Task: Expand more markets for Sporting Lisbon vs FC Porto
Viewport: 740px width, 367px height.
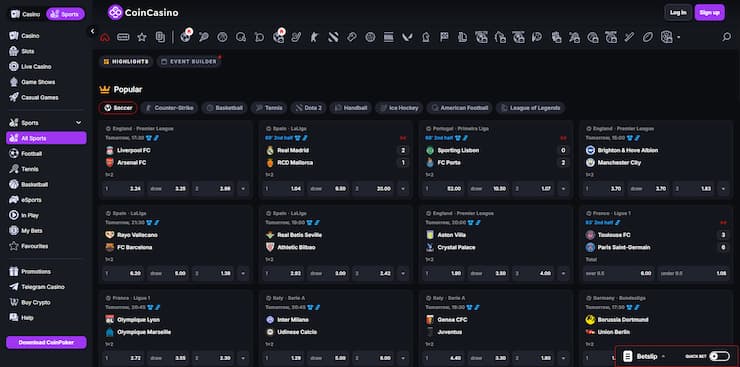Action: point(563,189)
